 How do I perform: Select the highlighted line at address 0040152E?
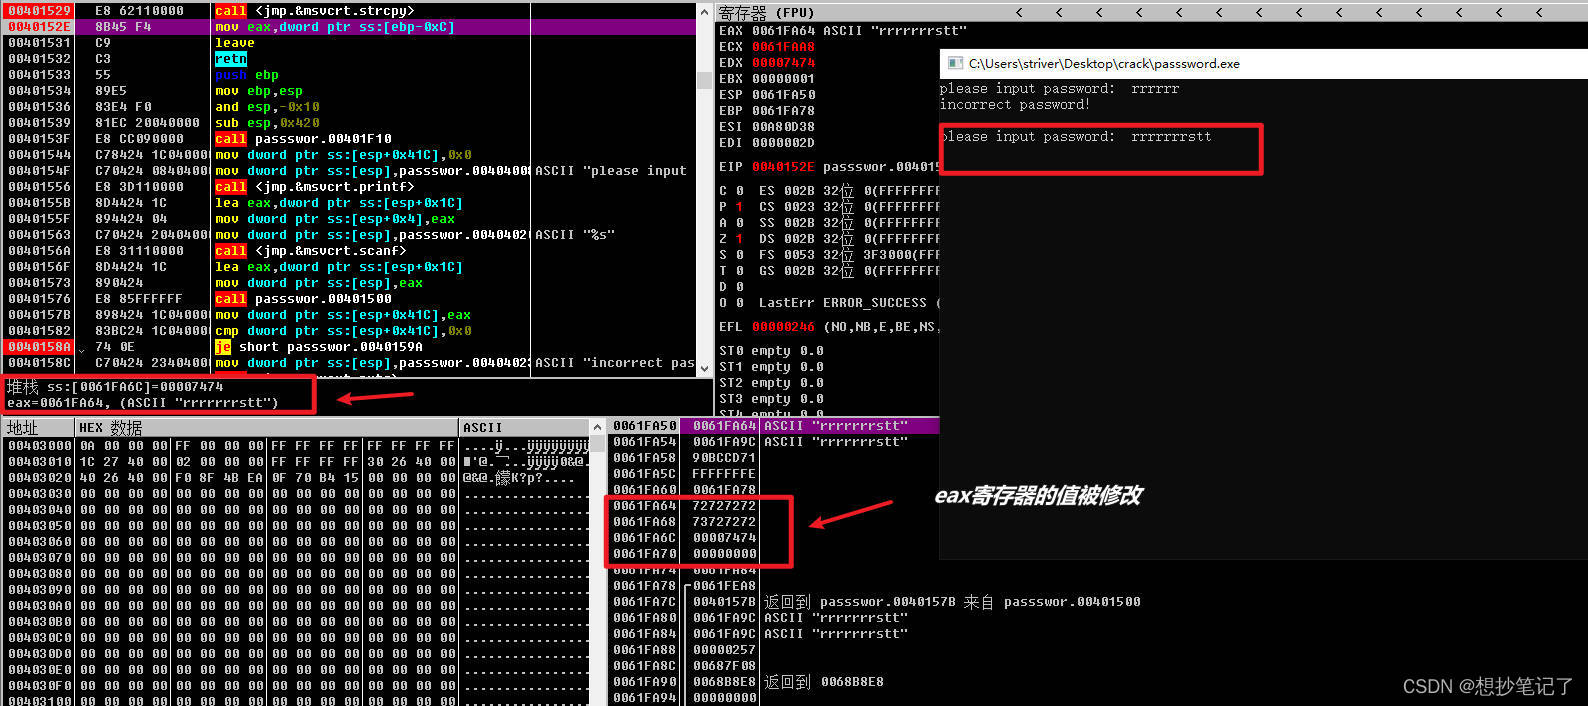pyautogui.click(x=350, y=27)
